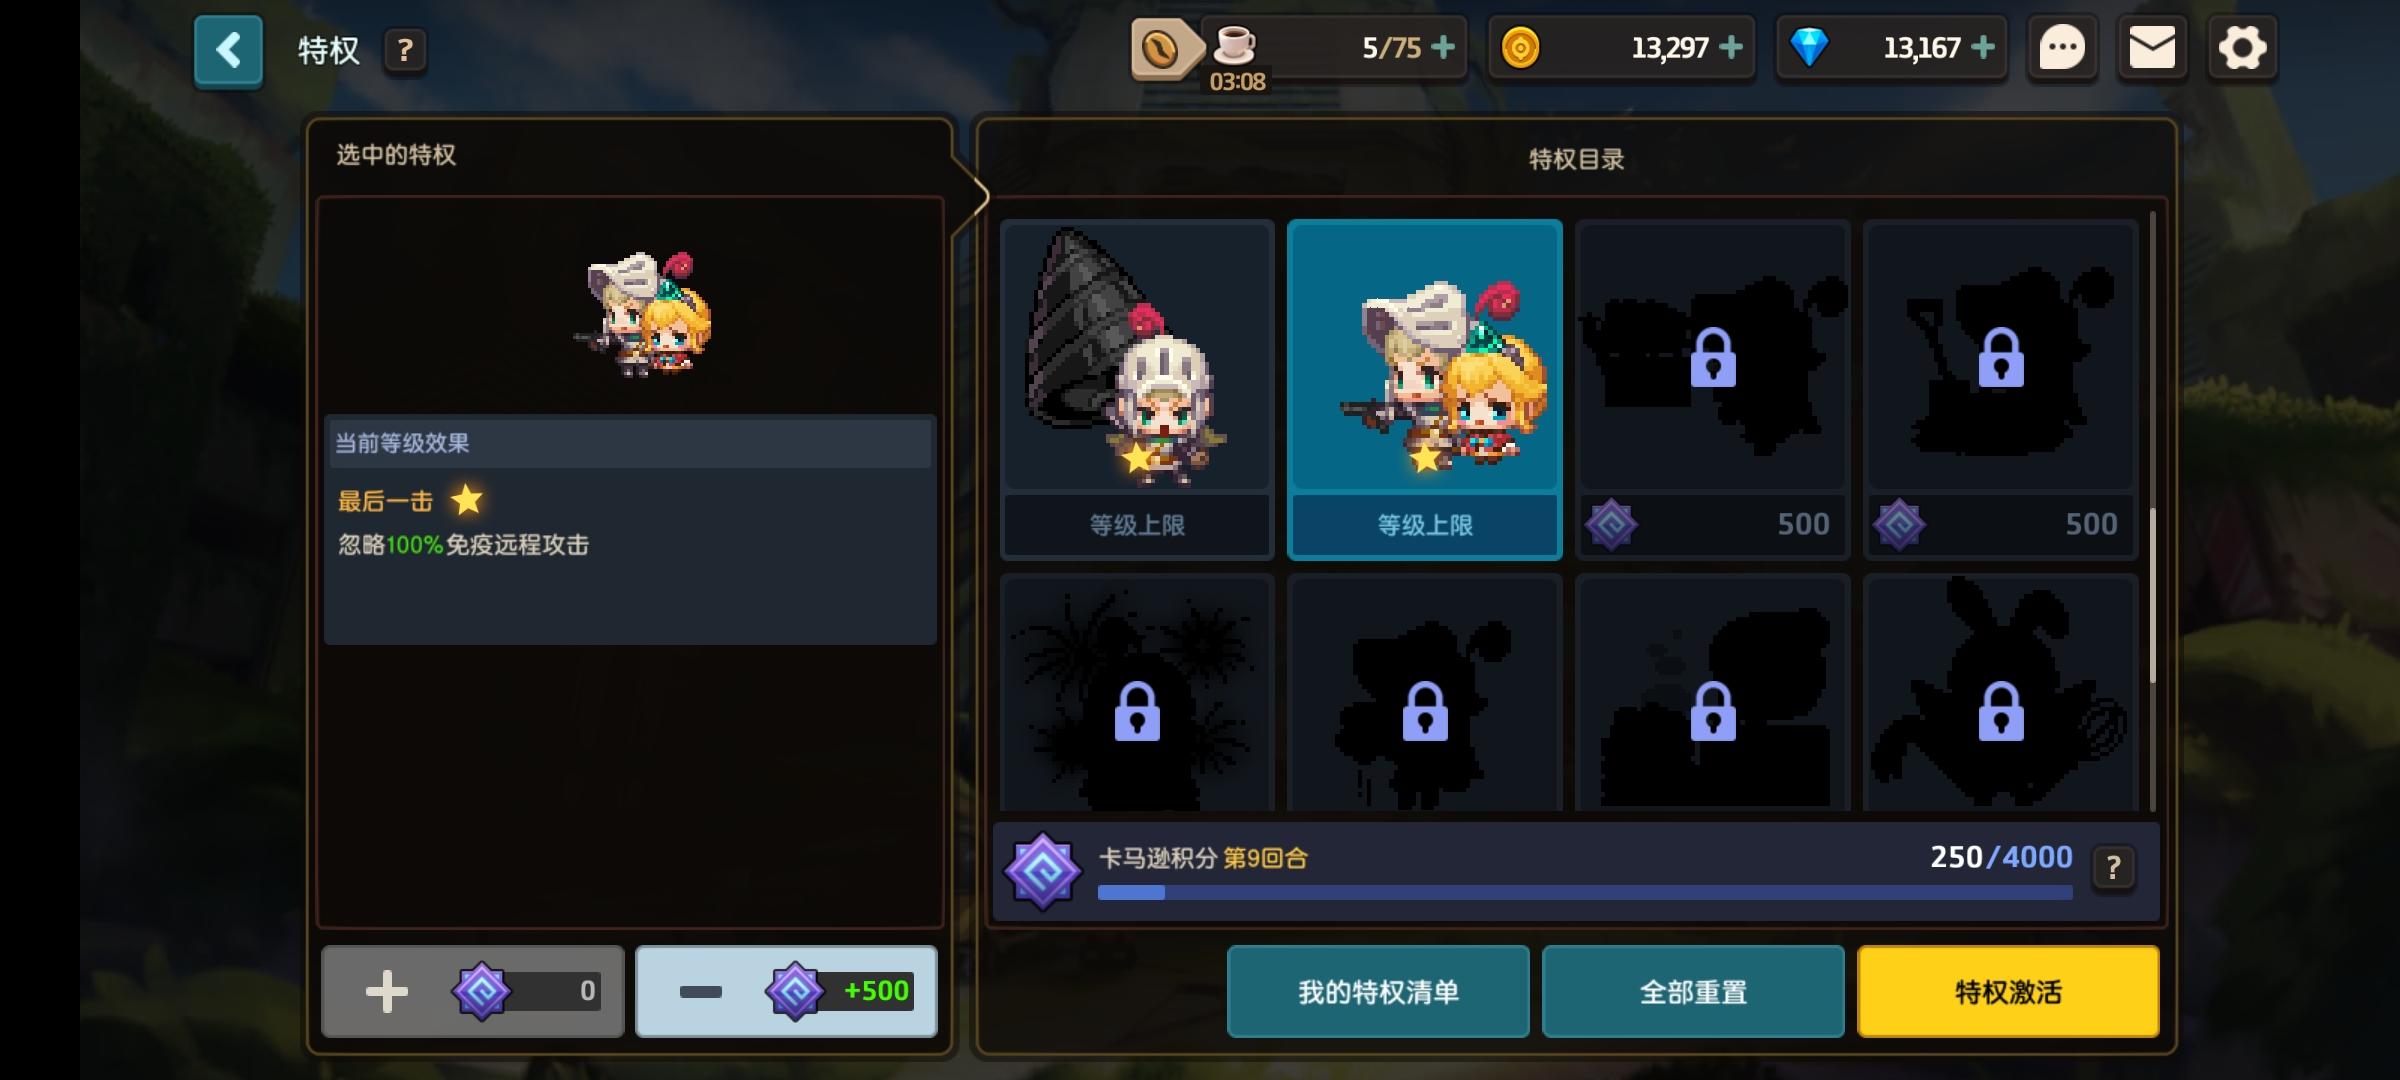Click the 全部重置 reset button
This screenshot has width=2400, height=1080.
point(1693,991)
